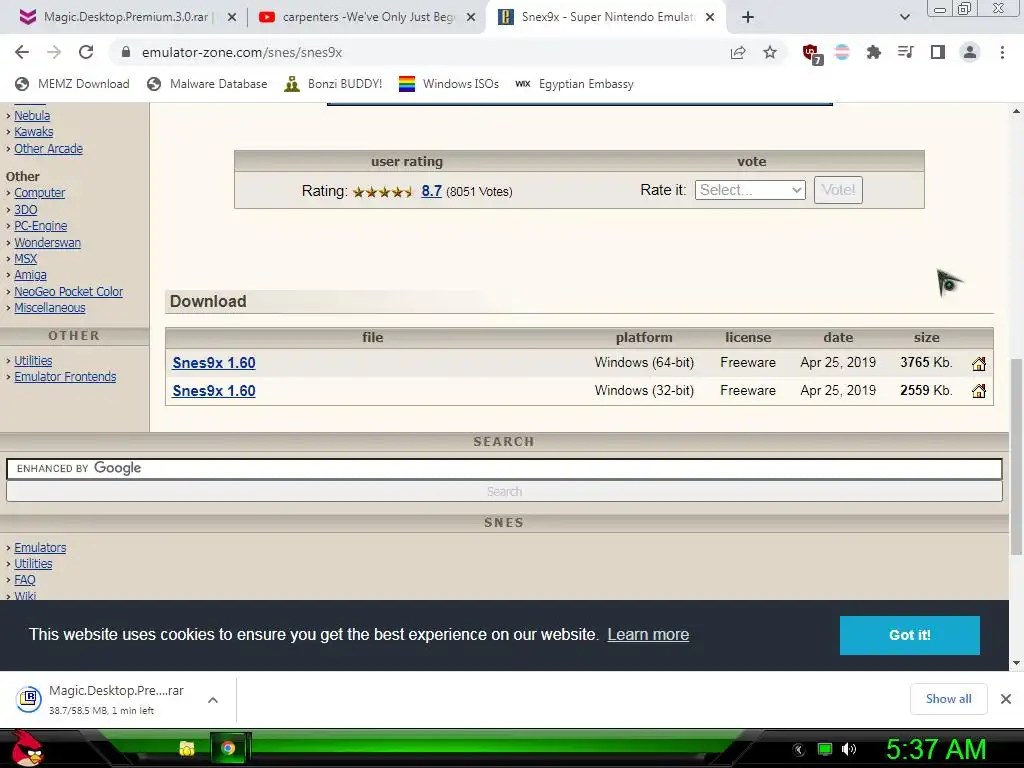1024x768 pixels.
Task: Open the media control playlist icon
Action: [x=905, y=52]
